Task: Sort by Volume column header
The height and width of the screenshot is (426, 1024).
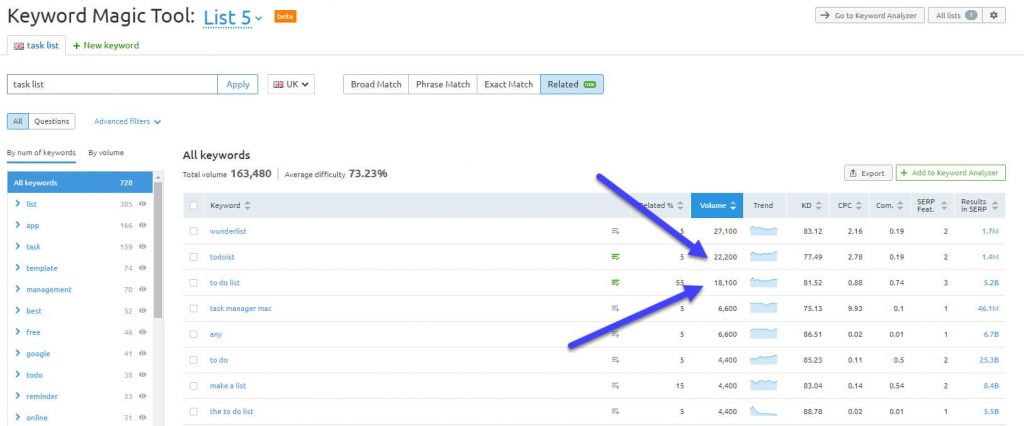Action: click(717, 206)
